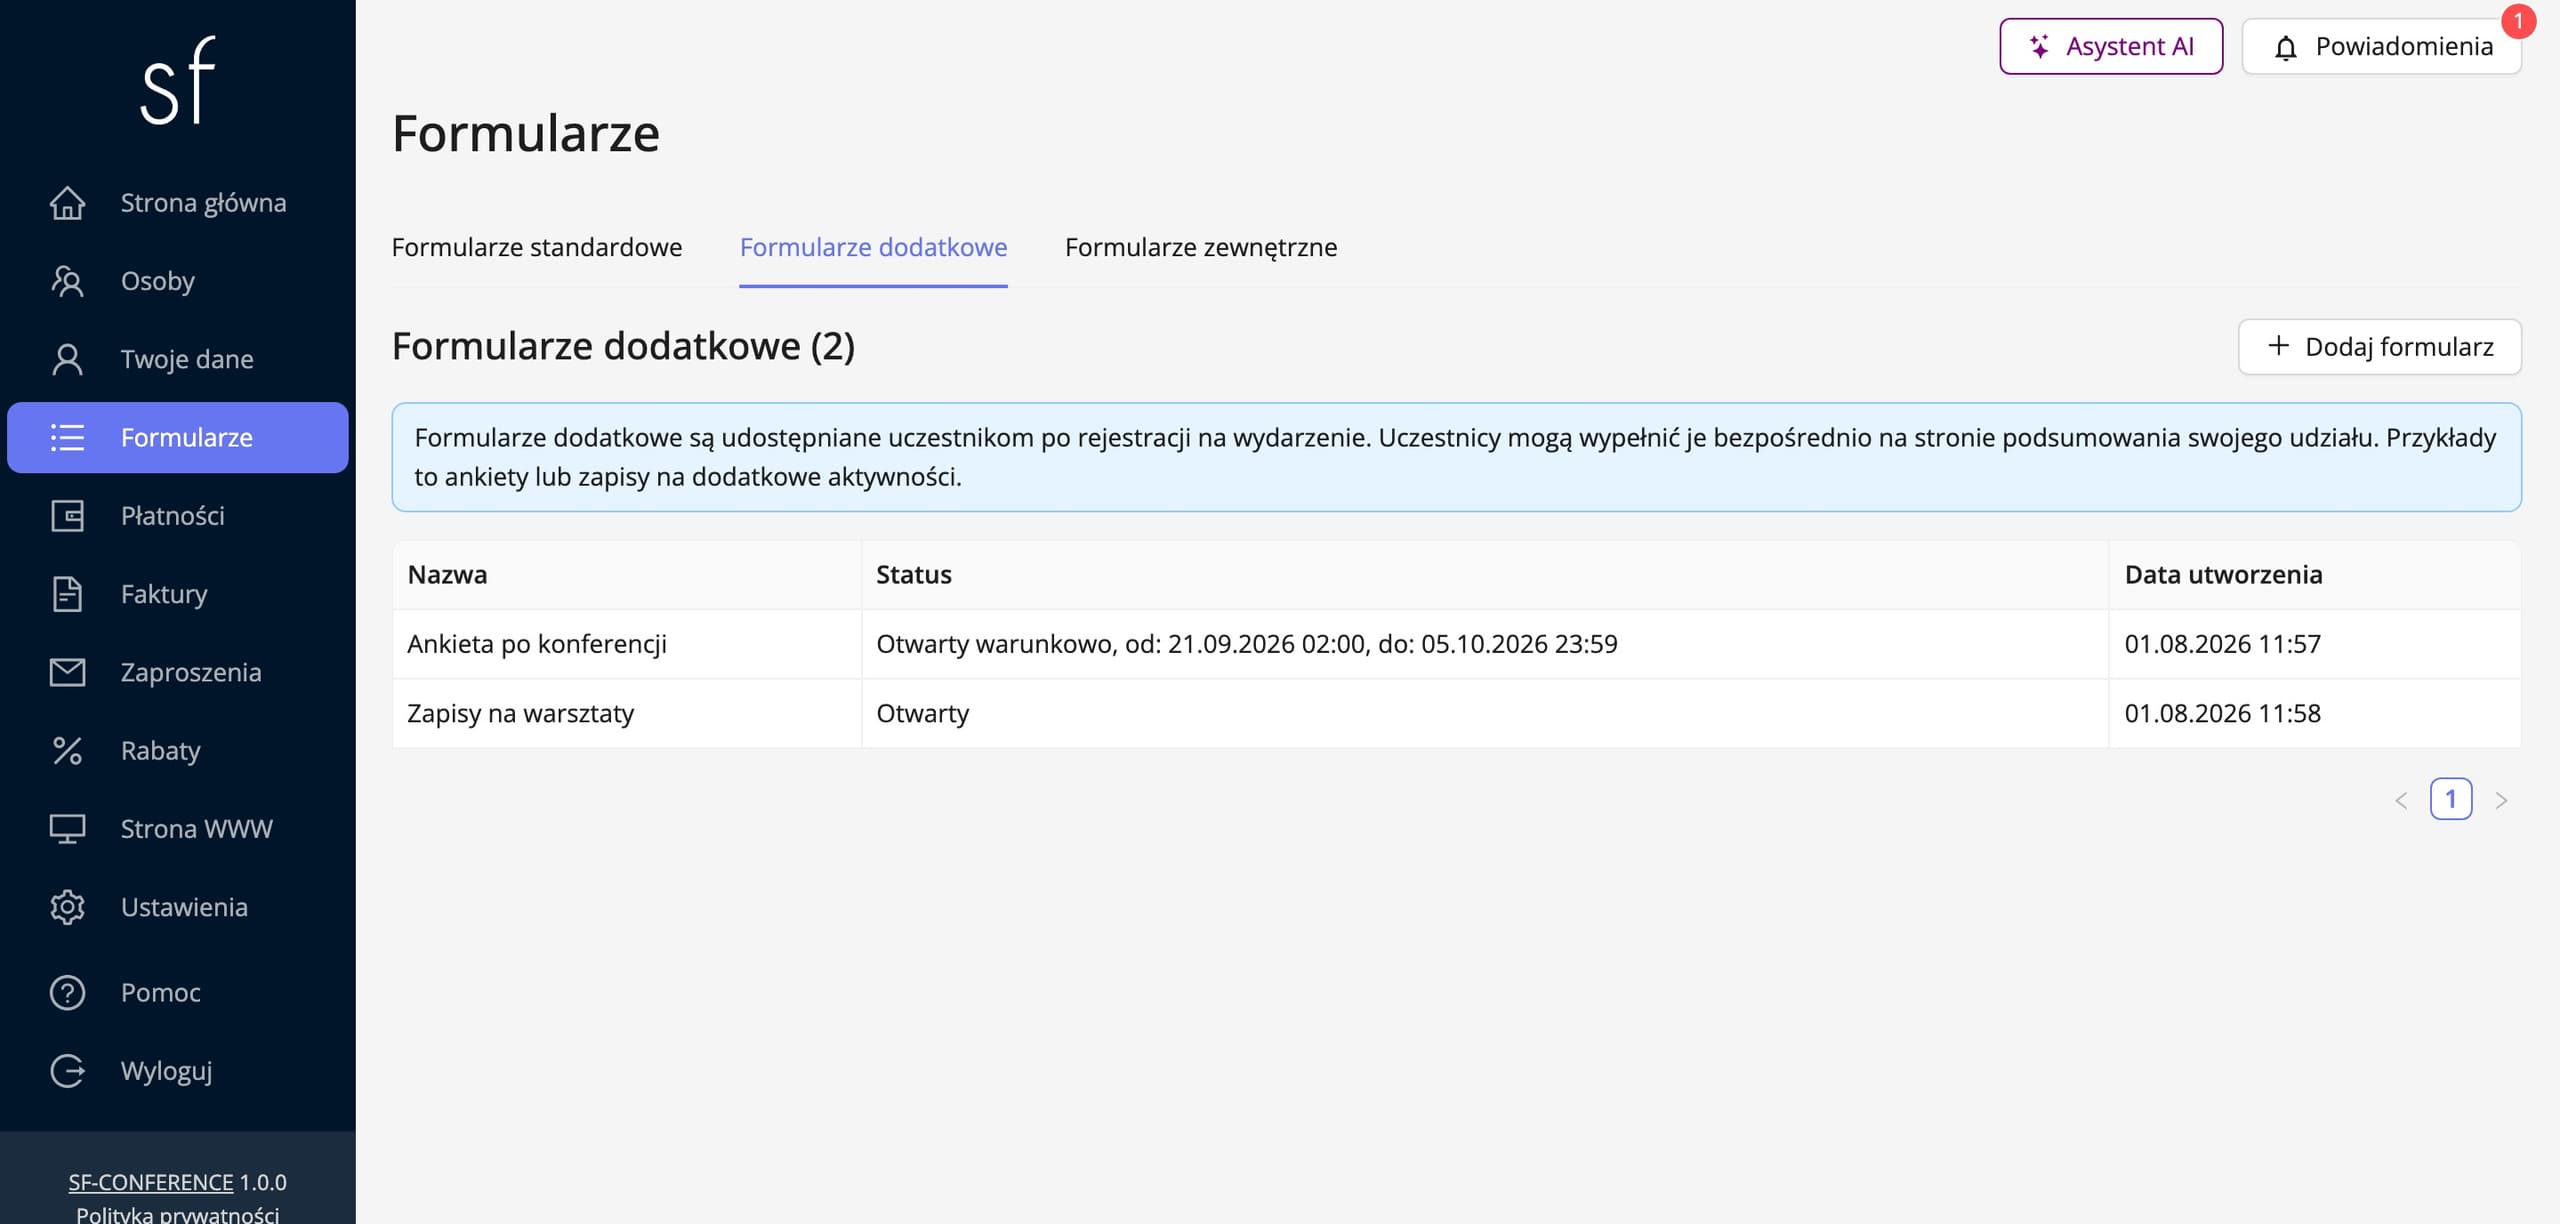Open the Ankieta po konferencji row
The height and width of the screenshot is (1224, 2560).
(1456, 644)
